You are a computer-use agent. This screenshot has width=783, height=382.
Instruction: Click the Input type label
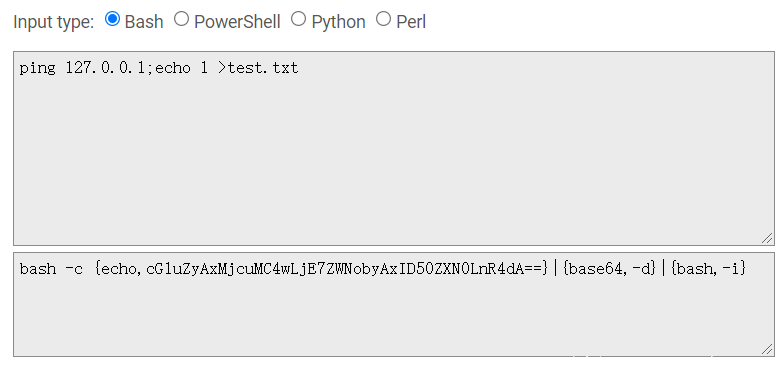click(53, 22)
